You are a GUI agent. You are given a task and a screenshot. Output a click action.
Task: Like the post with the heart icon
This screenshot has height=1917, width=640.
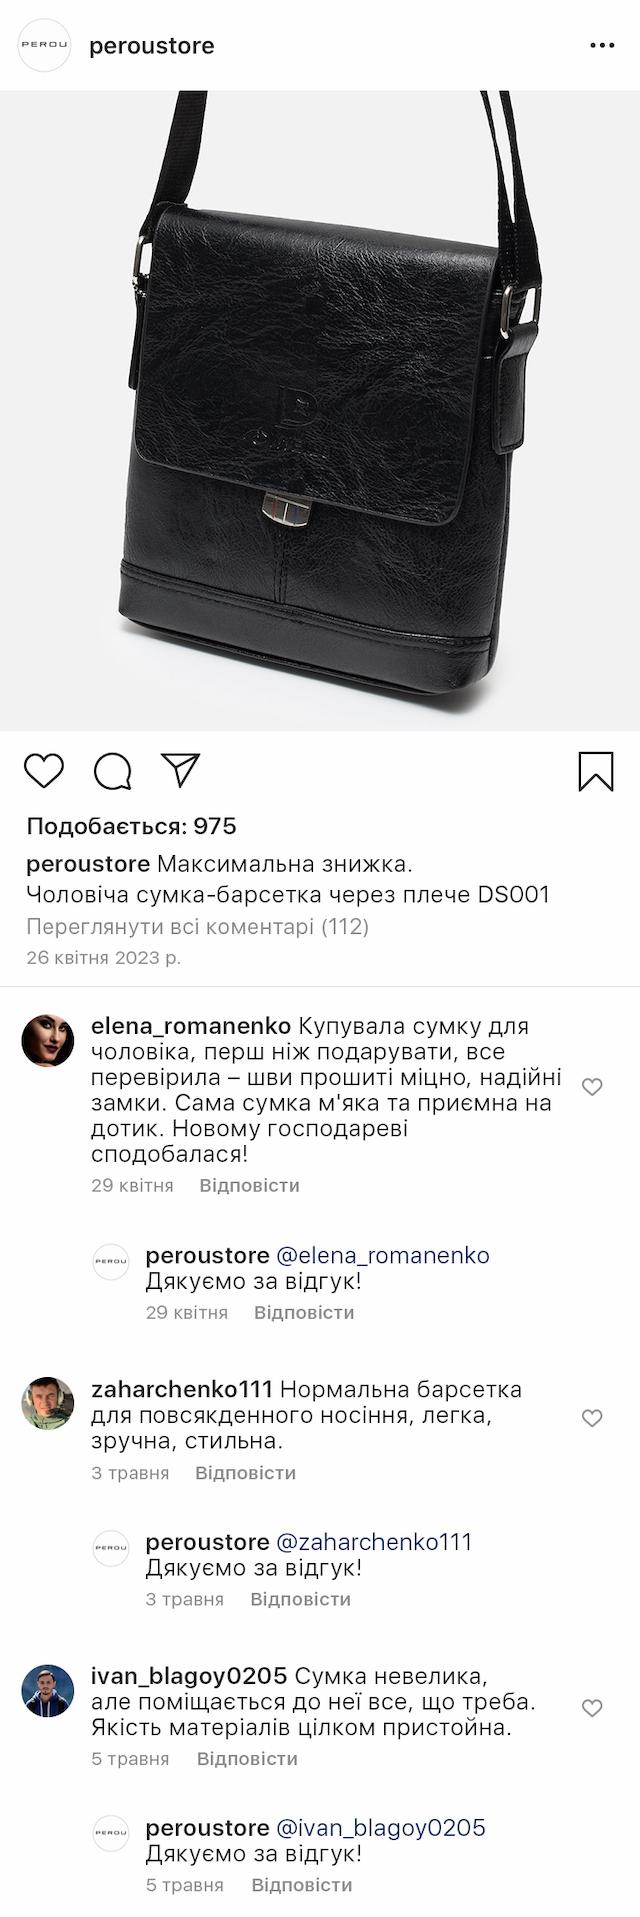point(44,771)
